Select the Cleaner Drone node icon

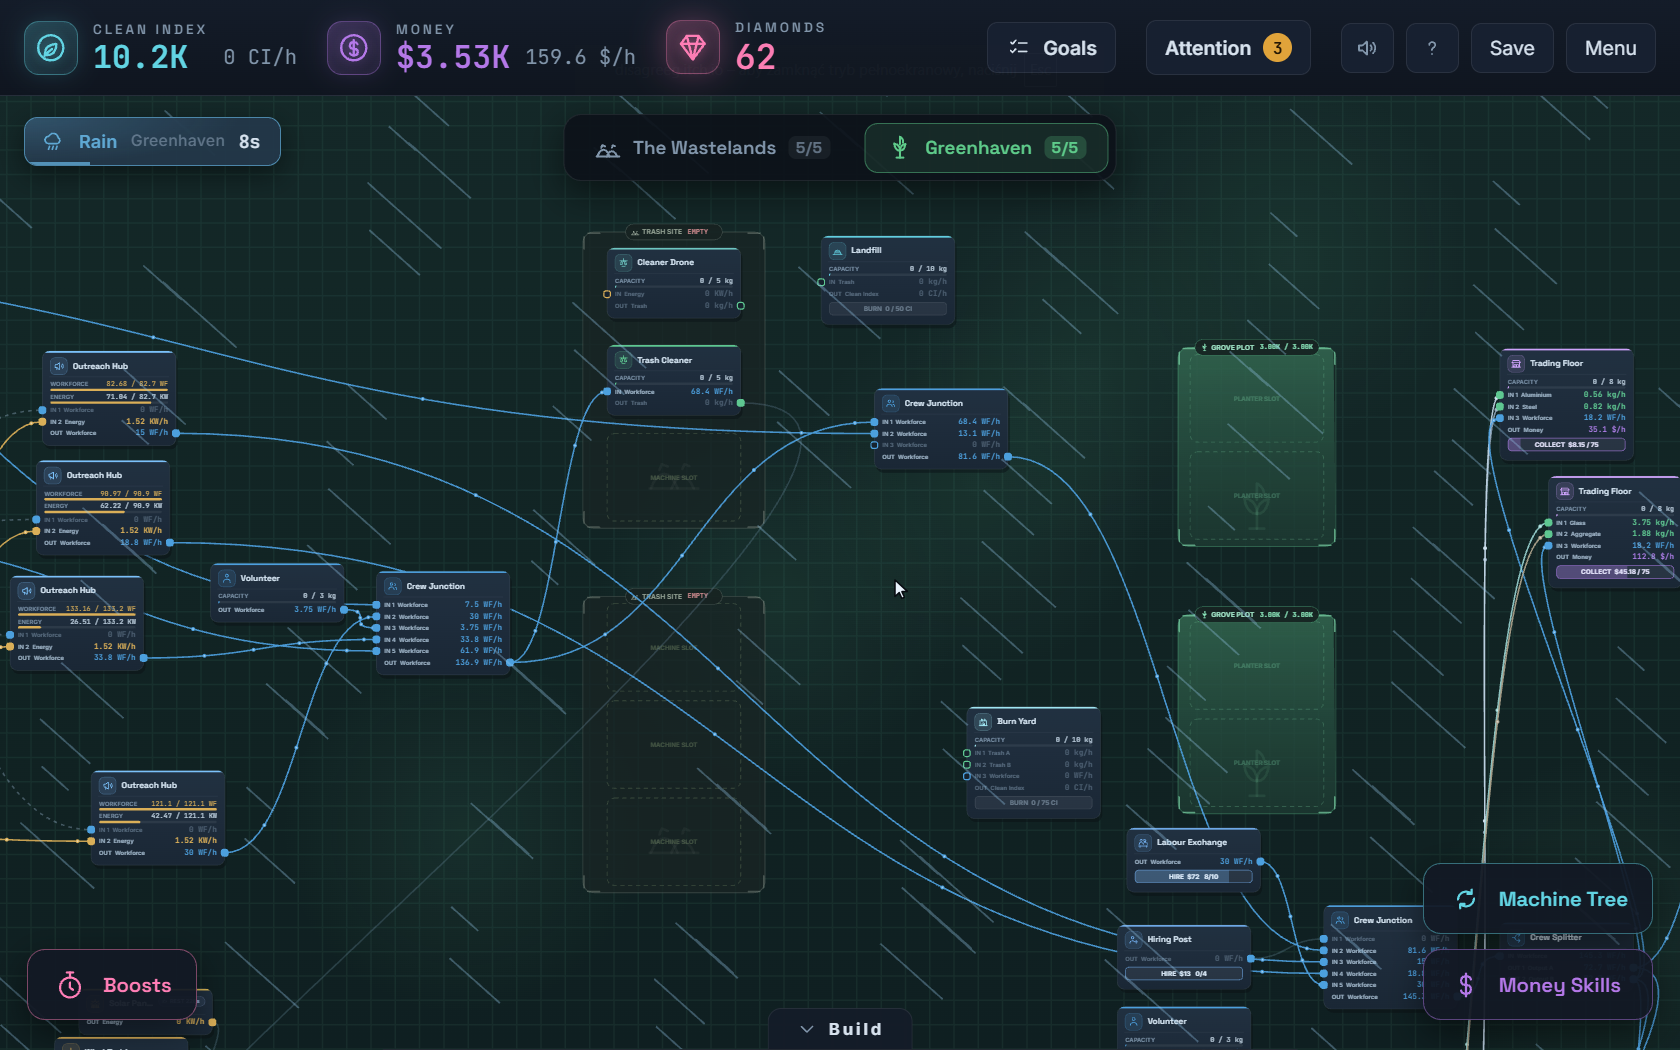coord(623,262)
